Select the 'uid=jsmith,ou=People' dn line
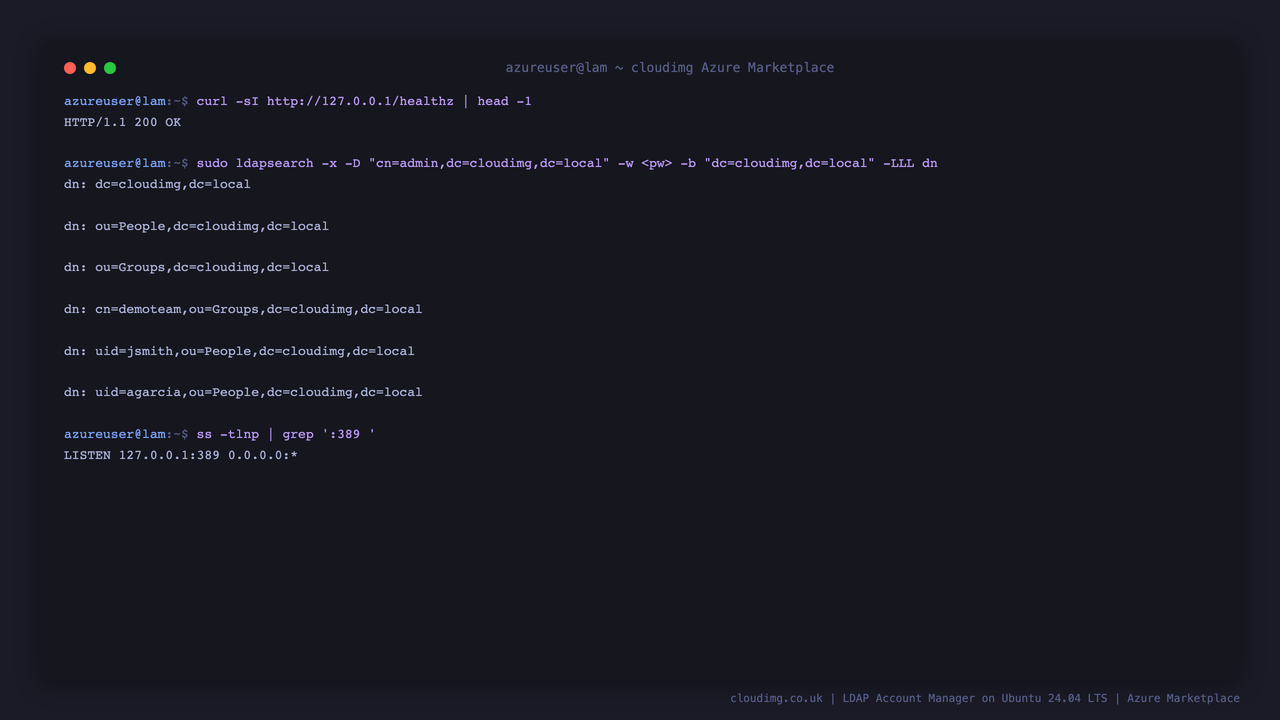This screenshot has width=1280, height=720. pos(239,351)
